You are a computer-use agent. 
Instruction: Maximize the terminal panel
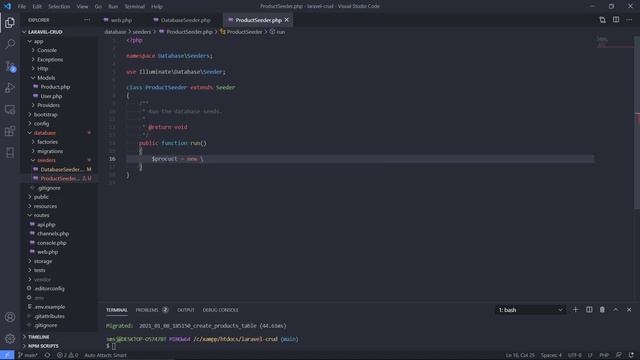pos(616,310)
